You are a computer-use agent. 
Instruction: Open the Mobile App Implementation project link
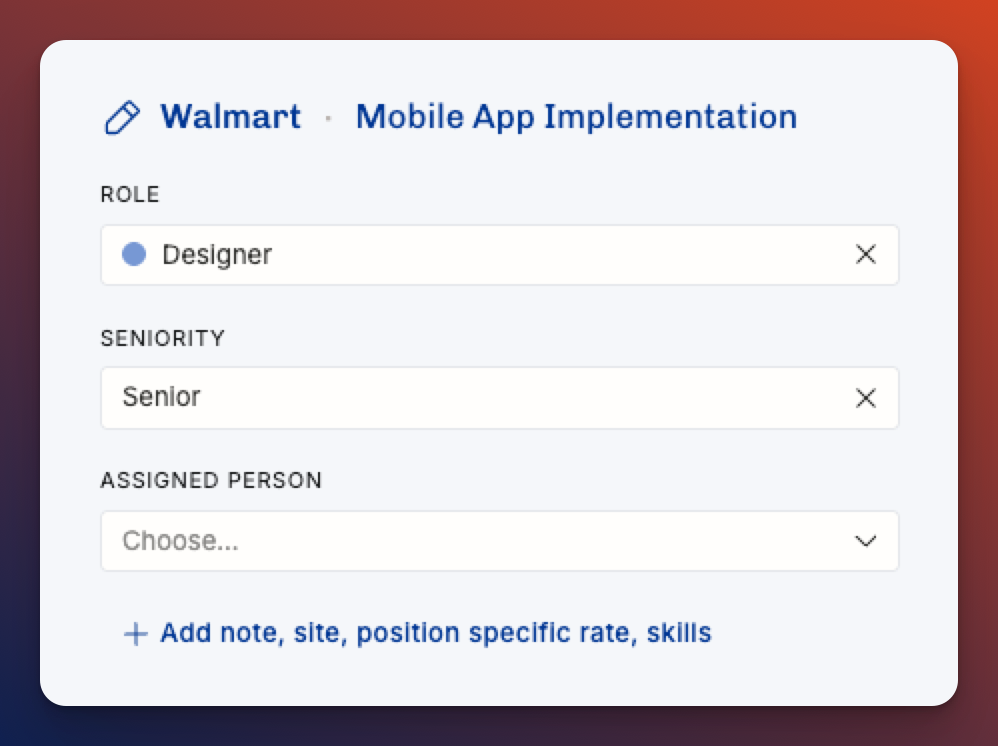pos(576,117)
